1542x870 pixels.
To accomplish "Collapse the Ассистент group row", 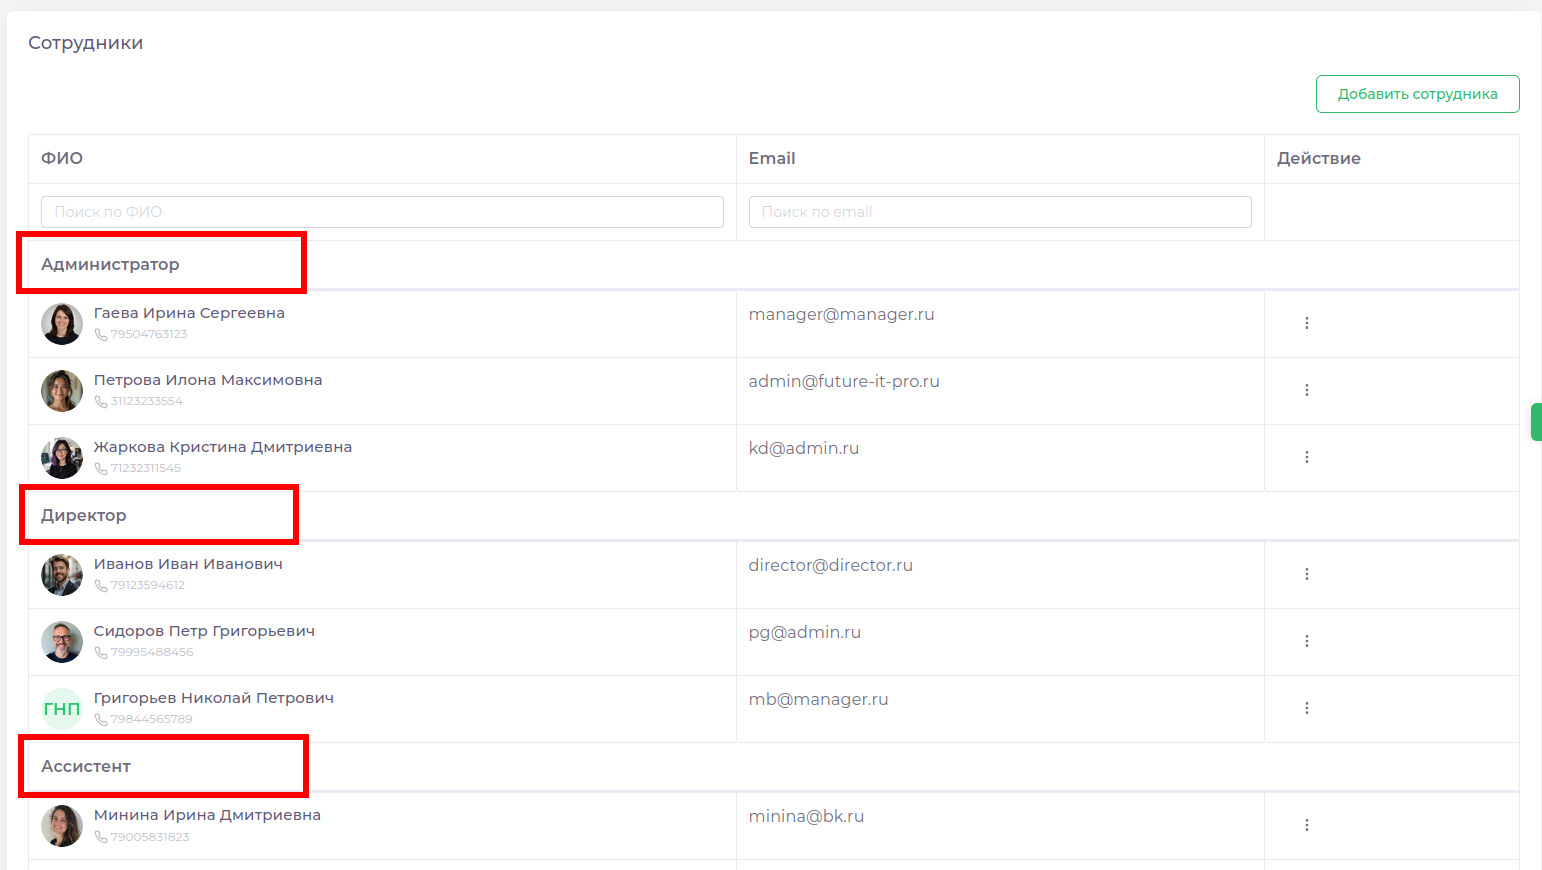I will [x=86, y=767].
